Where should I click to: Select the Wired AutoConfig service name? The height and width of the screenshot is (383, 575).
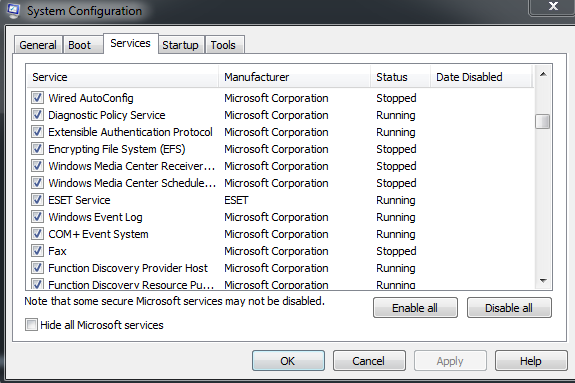91,98
